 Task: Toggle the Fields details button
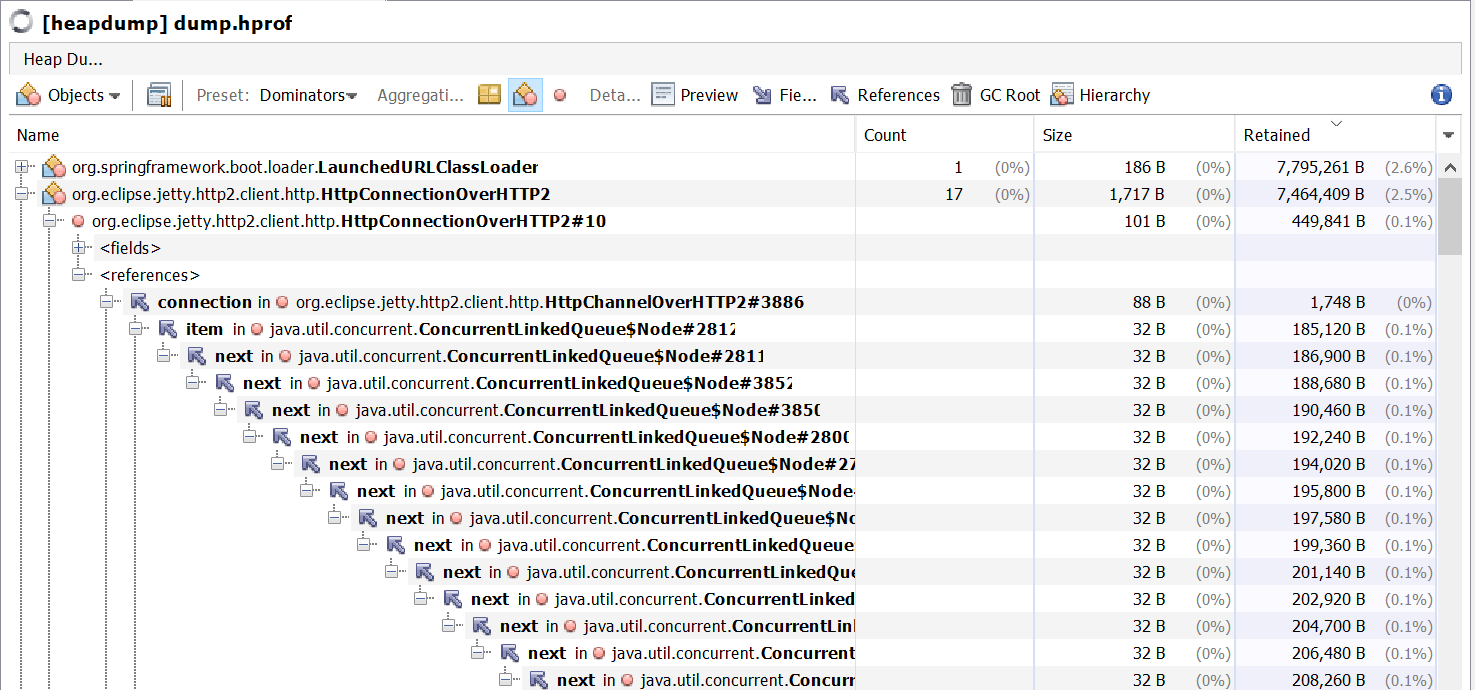[784, 95]
